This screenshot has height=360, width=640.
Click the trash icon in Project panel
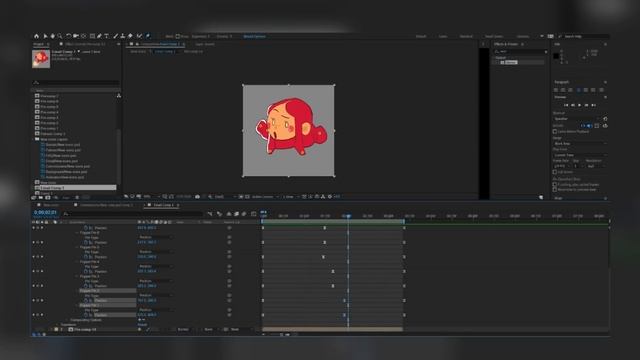(x=77, y=198)
